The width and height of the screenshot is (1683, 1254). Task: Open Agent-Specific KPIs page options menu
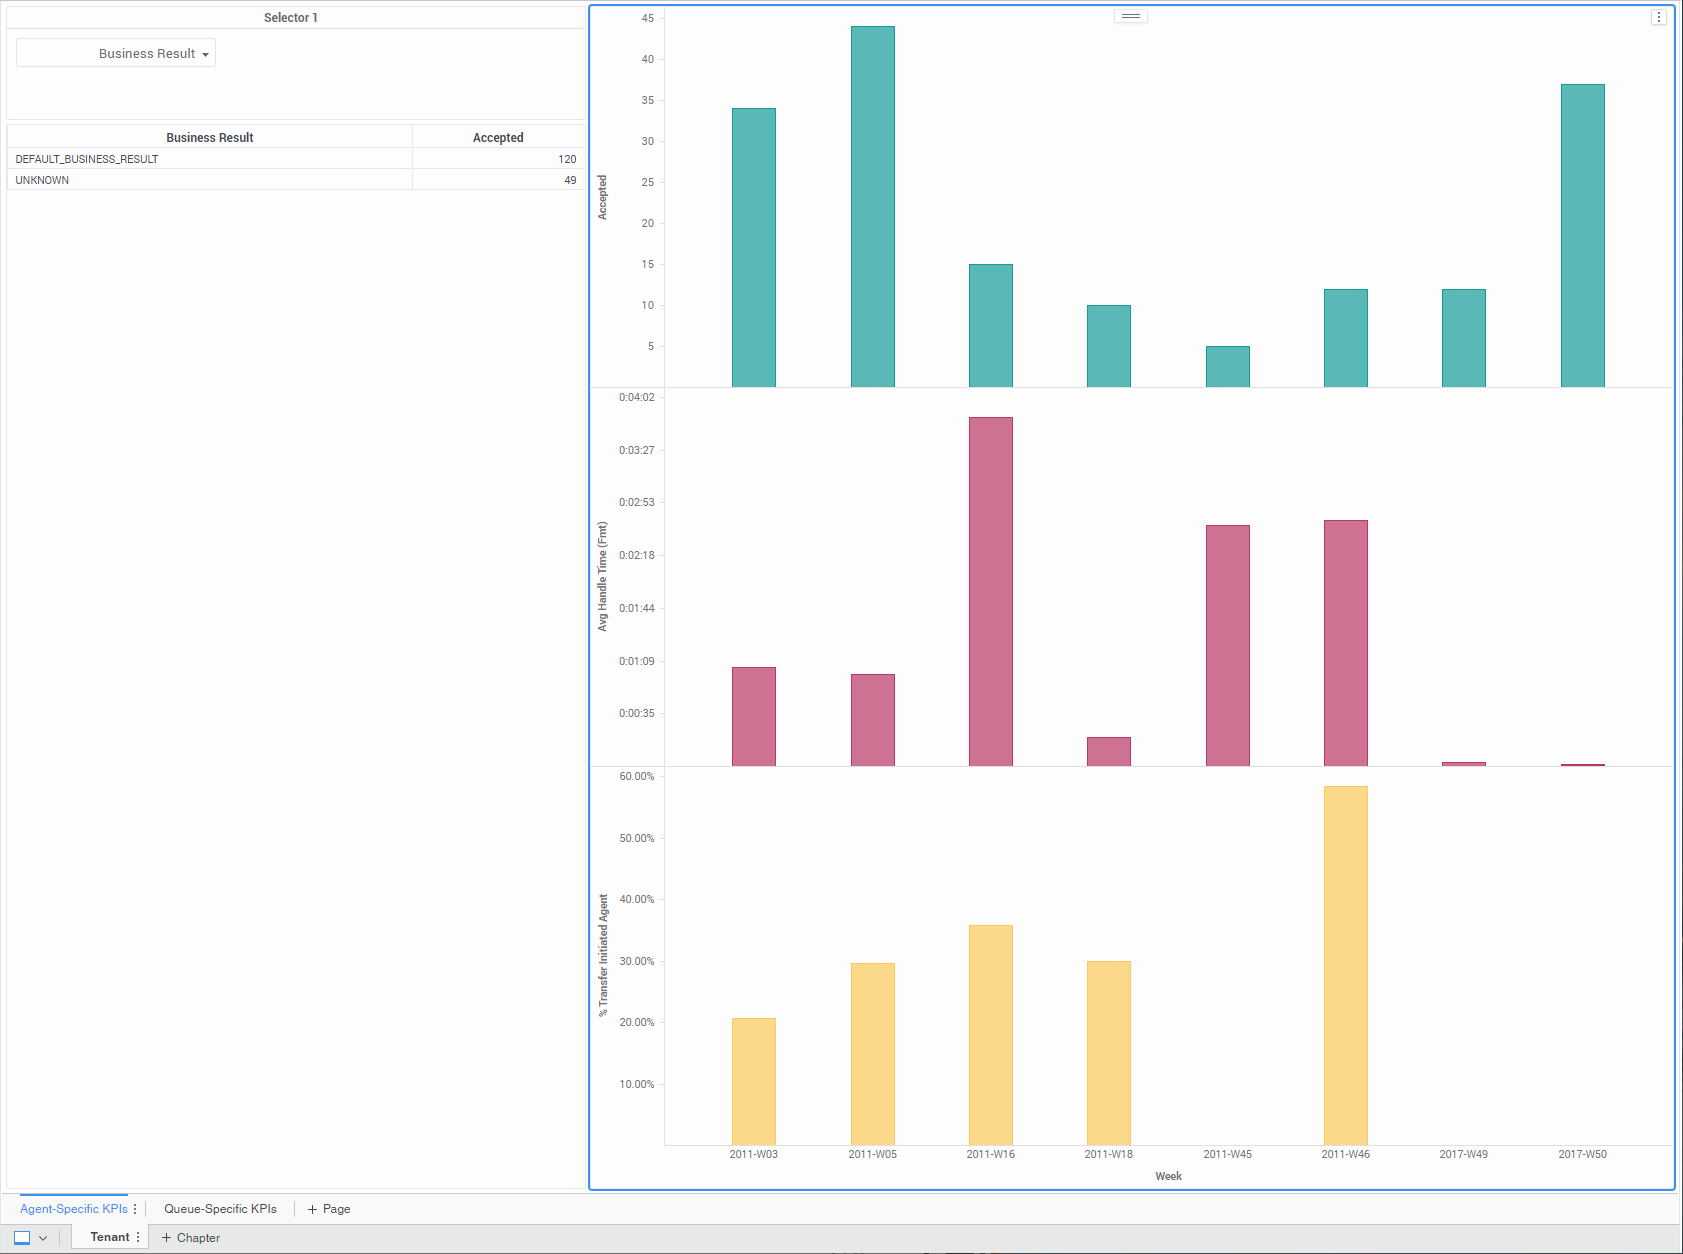pyautogui.click(x=135, y=1209)
